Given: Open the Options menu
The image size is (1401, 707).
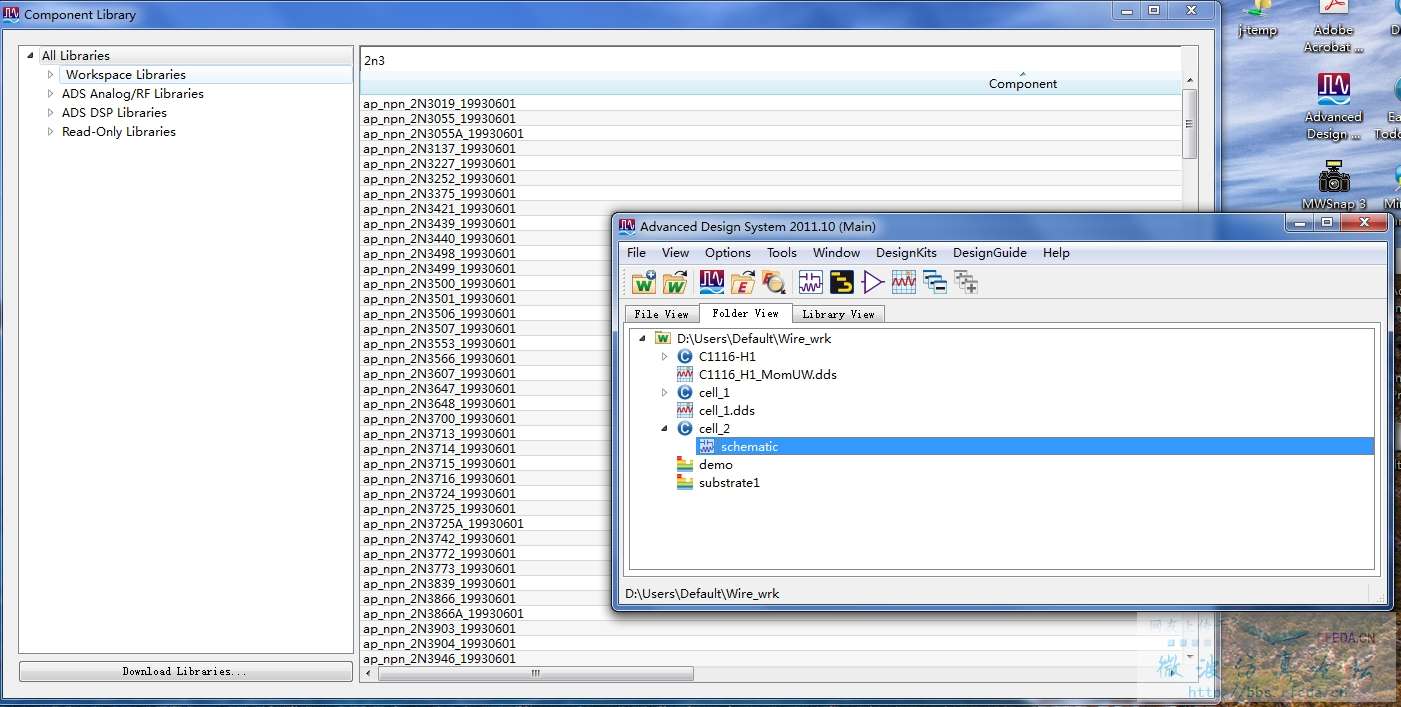Looking at the screenshot, I should click(x=728, y=253).
